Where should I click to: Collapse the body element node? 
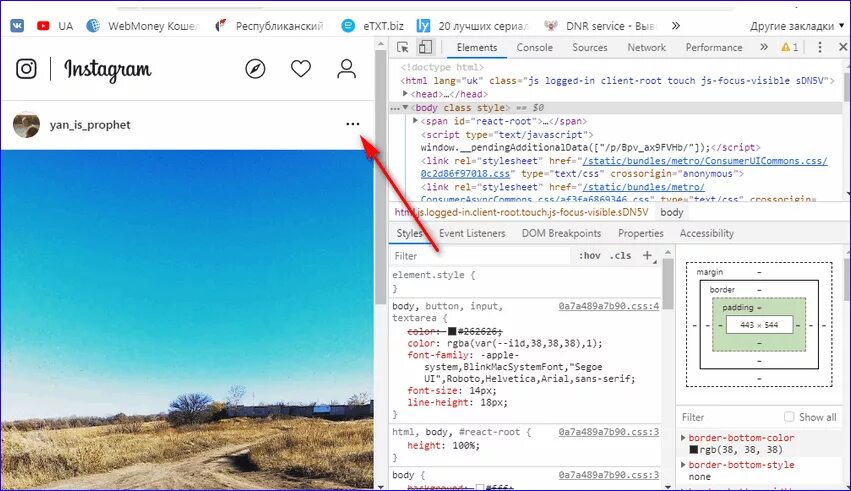(x=405, y=107)
